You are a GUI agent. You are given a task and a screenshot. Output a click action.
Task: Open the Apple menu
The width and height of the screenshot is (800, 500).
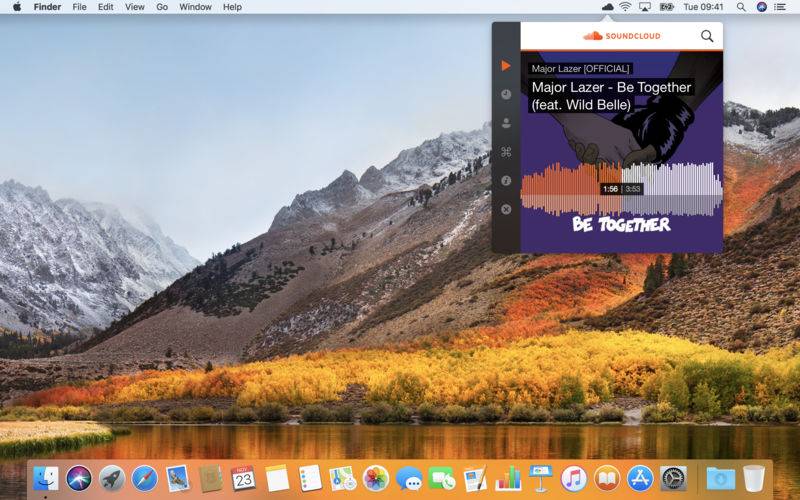coord(17,7)
